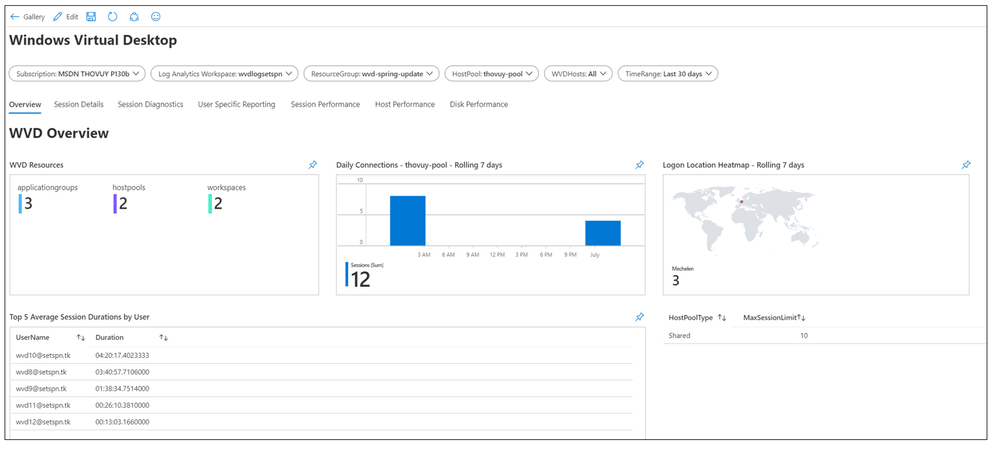Change the TimeRange Last 30 days dropdown

point(668,74)
